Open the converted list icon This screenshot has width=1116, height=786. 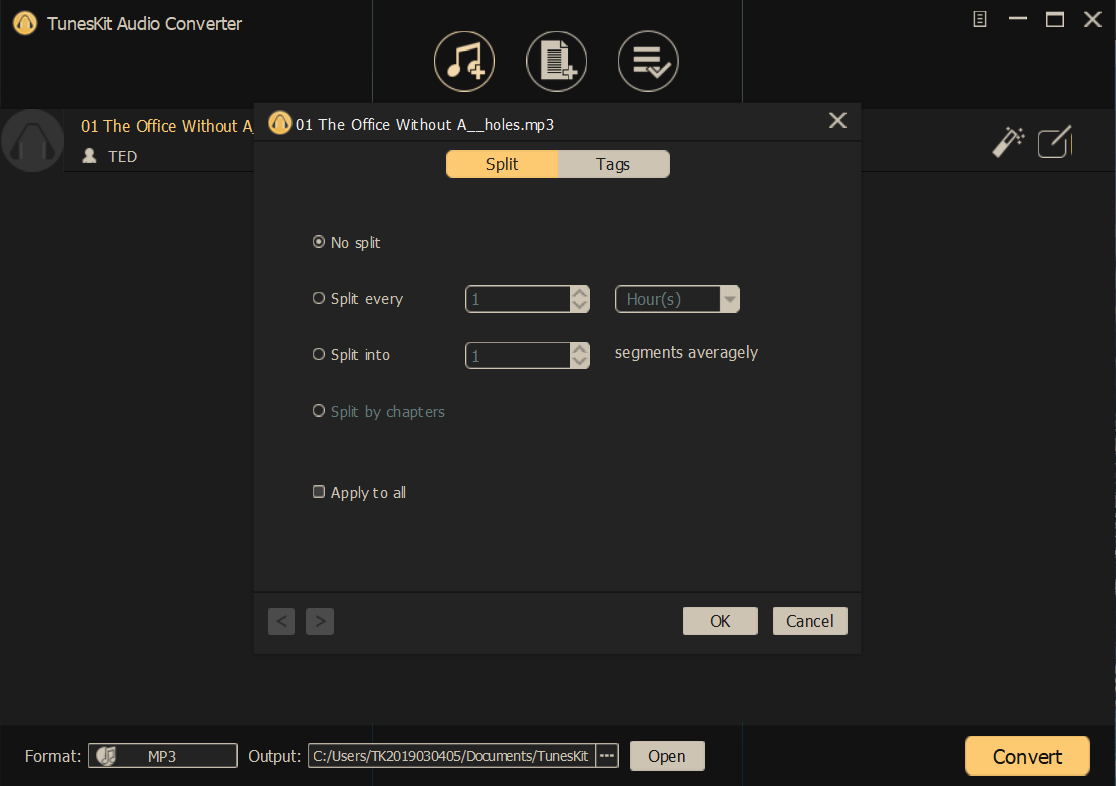[647, 61]
